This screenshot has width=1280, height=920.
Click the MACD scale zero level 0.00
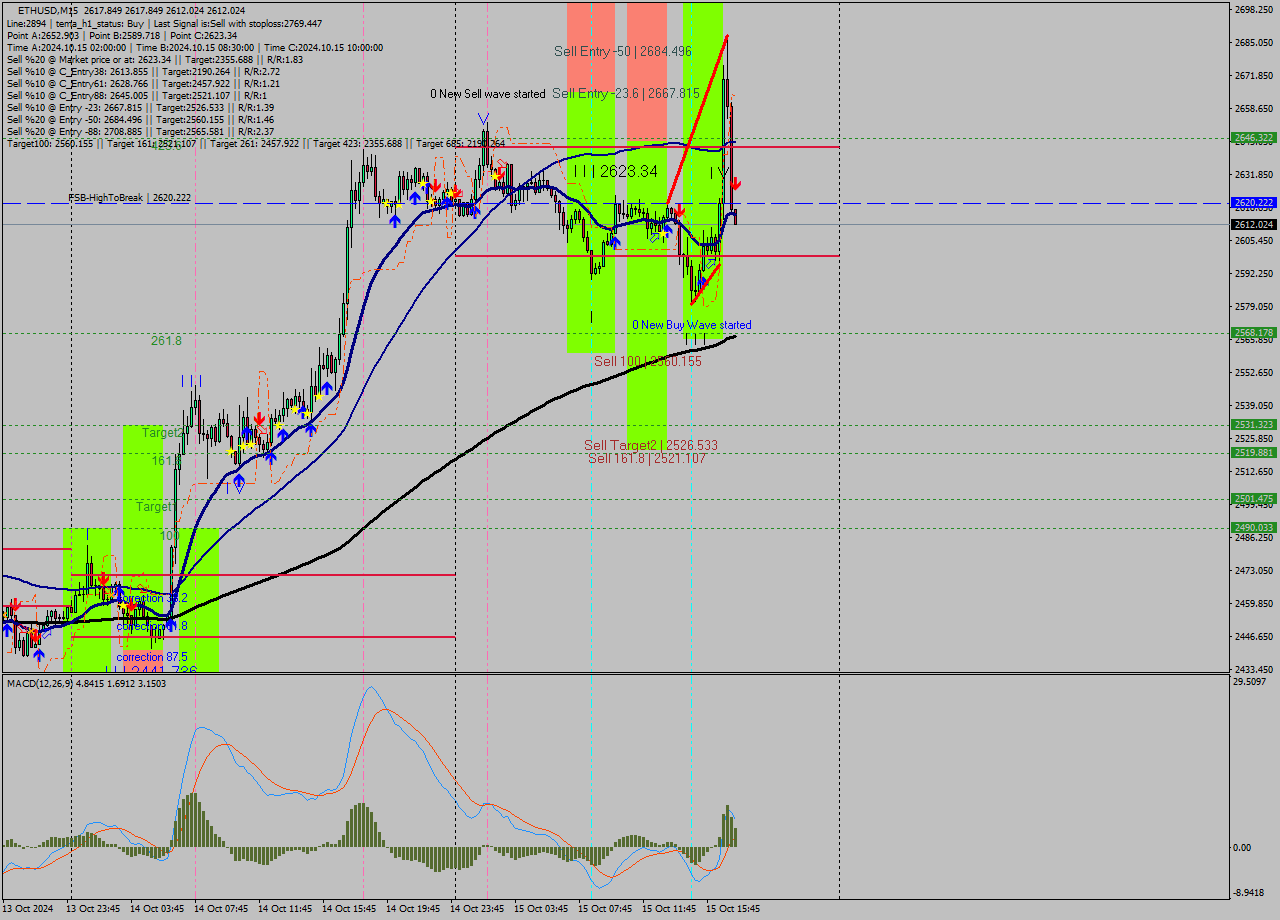(1243, 848)
